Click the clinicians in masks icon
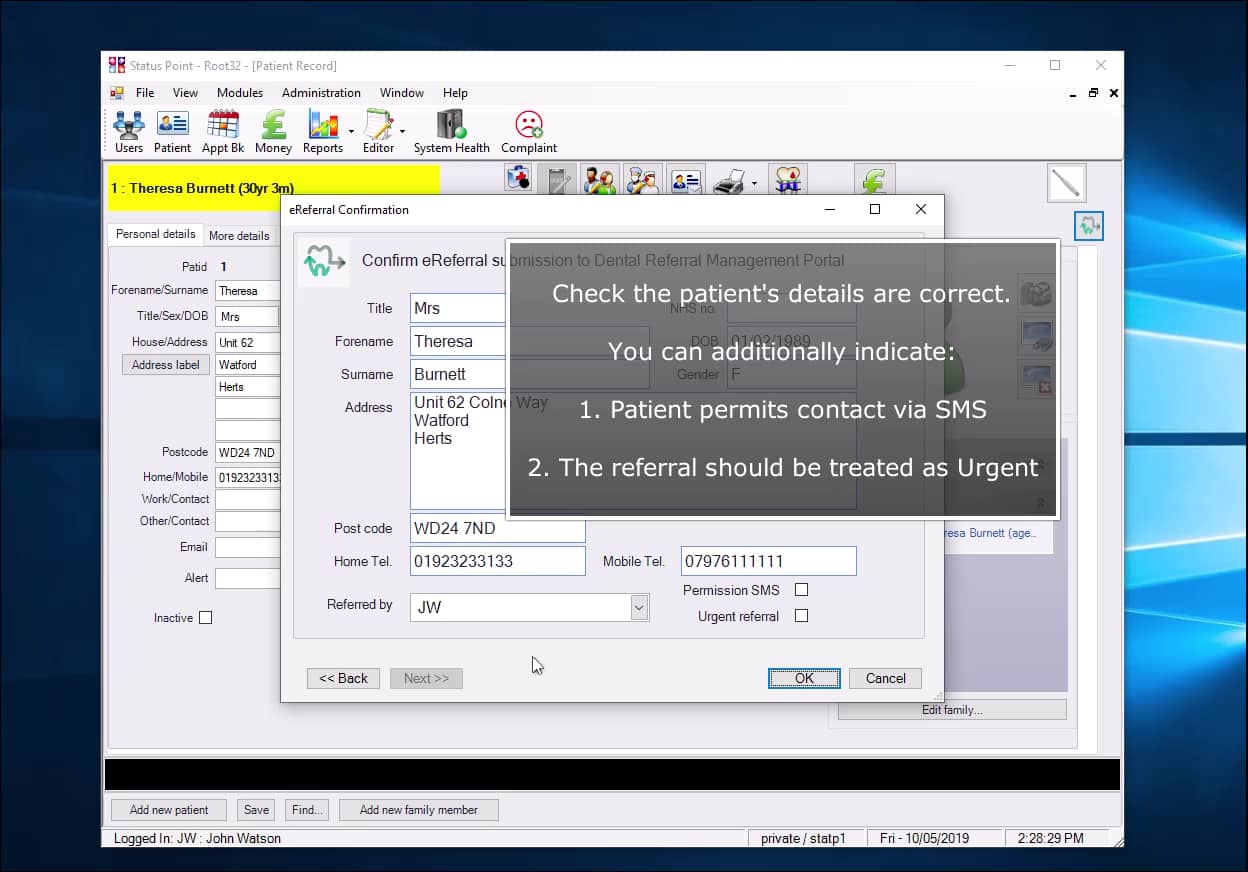 point(643,180)
